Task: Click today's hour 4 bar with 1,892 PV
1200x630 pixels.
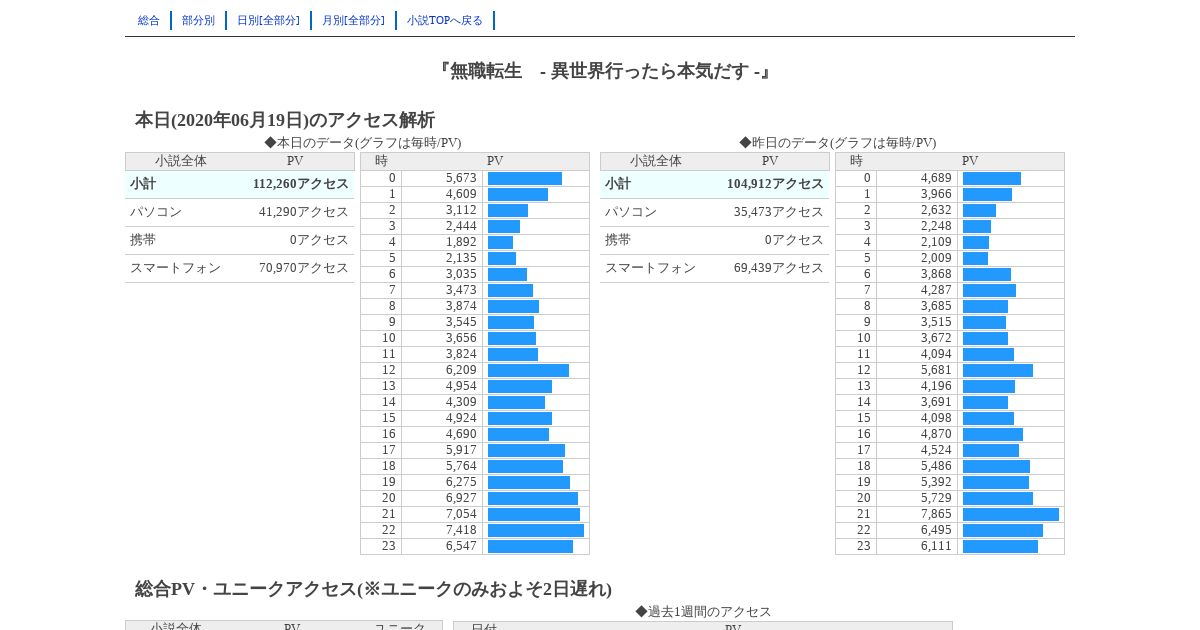Action: coord(500,242)
